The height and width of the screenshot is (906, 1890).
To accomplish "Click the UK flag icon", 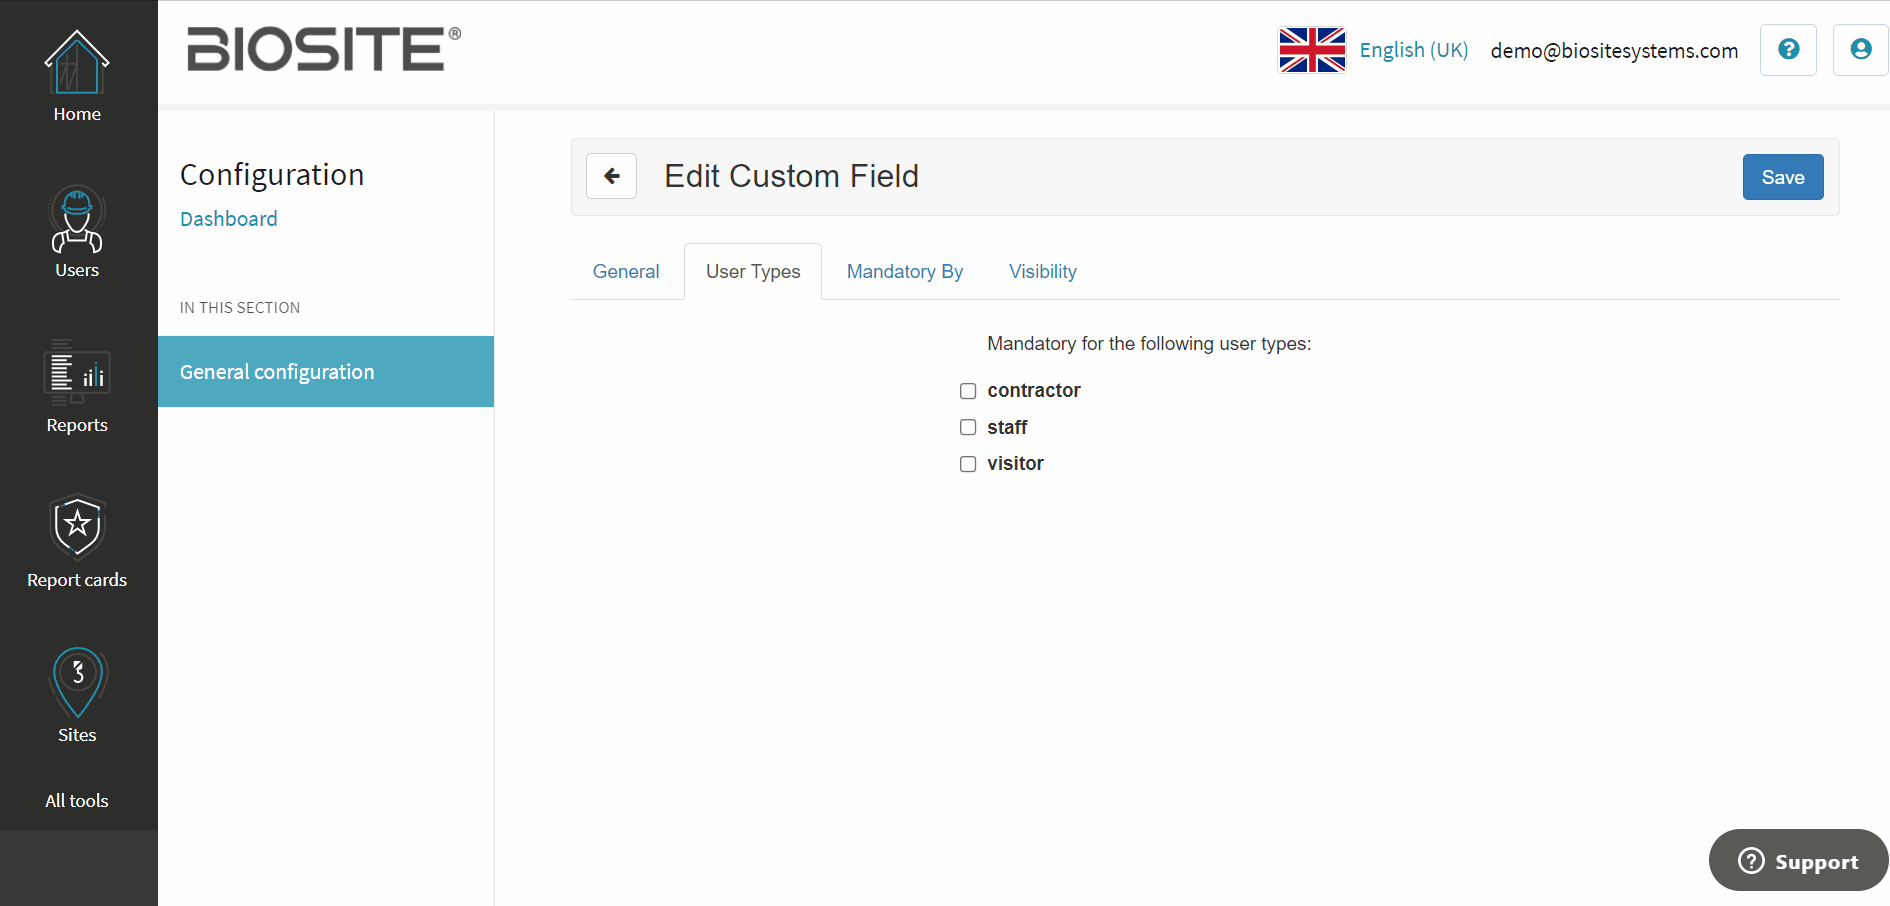I will [1312, 50].
